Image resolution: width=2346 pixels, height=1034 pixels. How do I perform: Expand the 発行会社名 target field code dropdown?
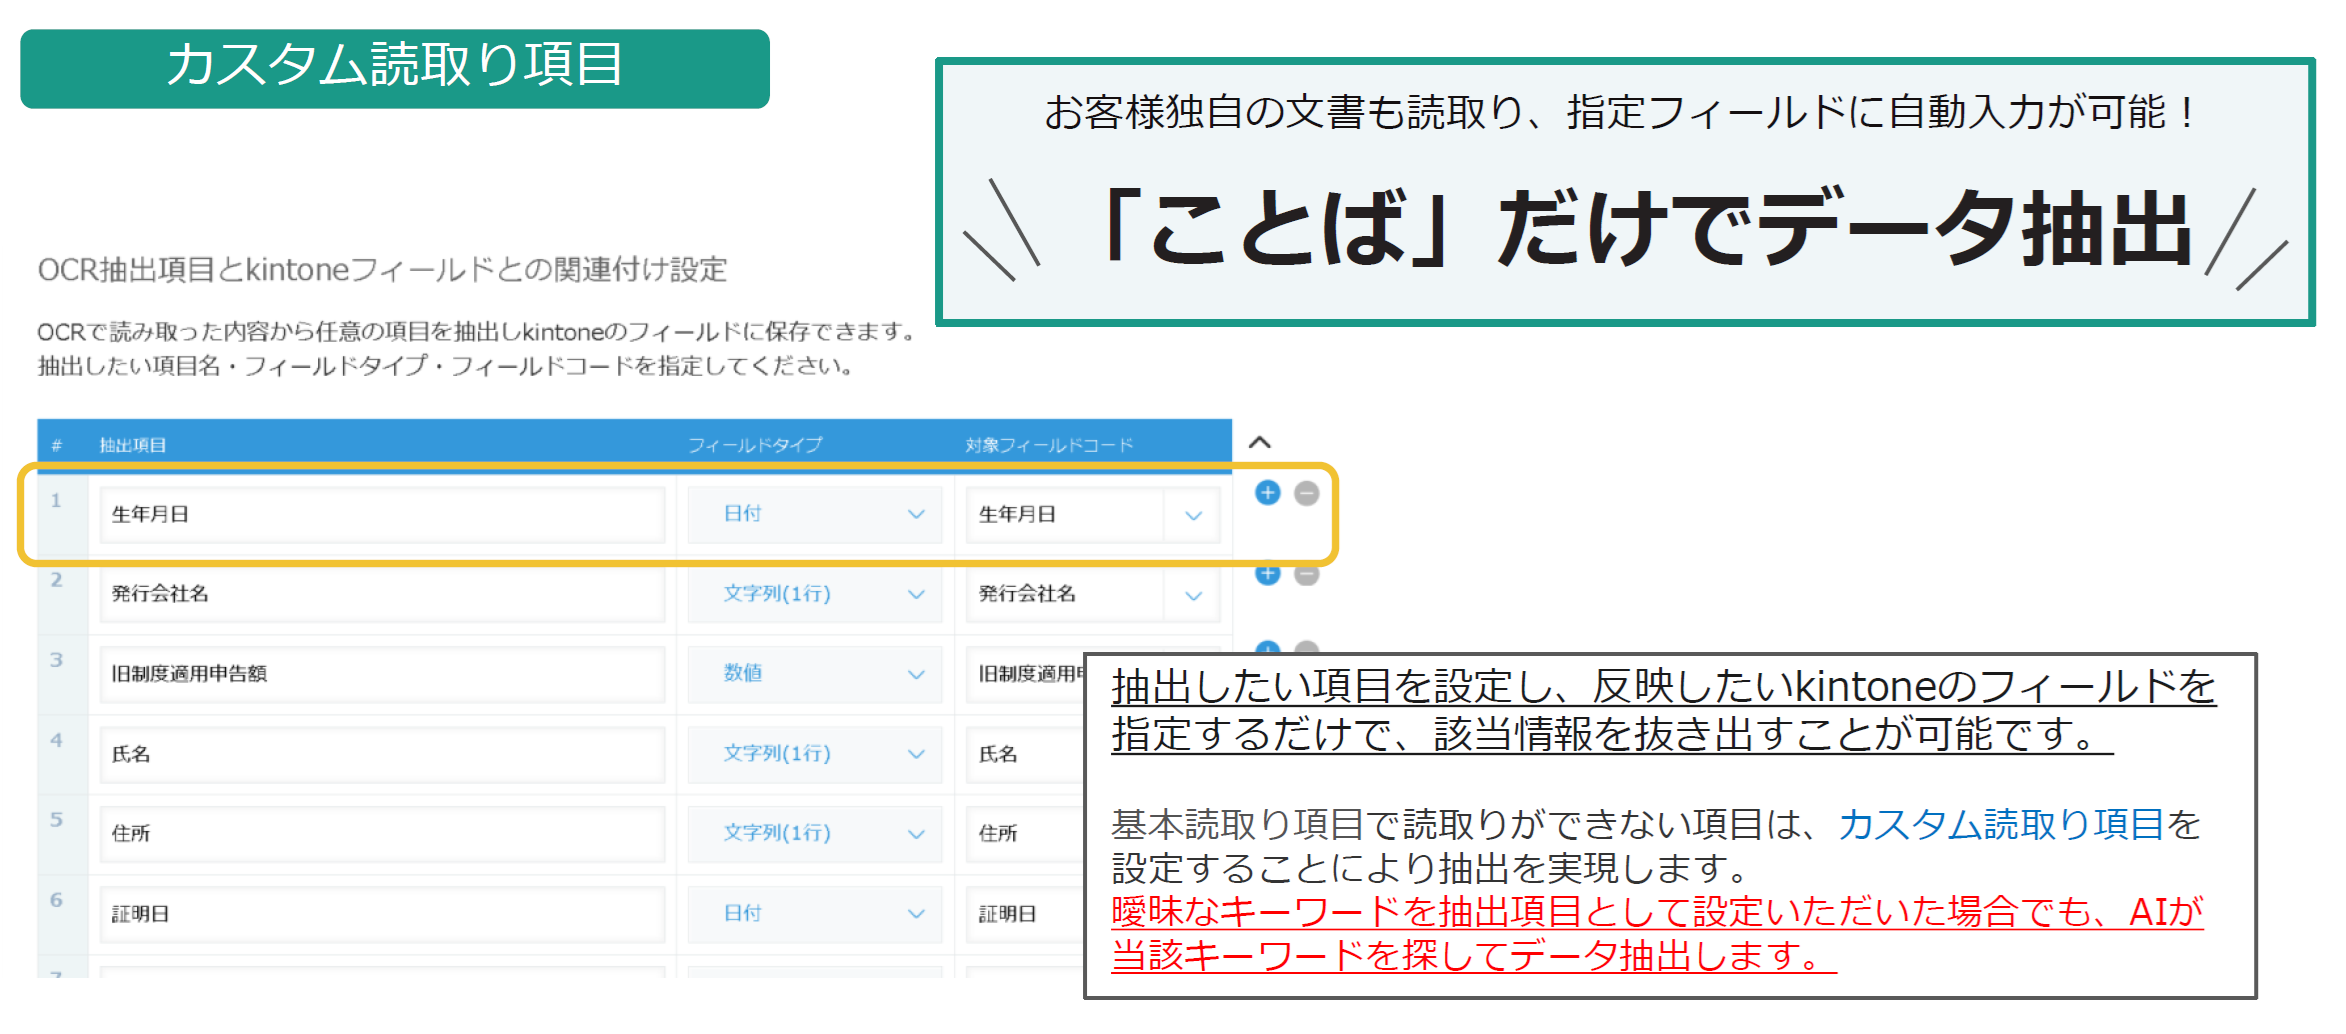click(1193, 595)
